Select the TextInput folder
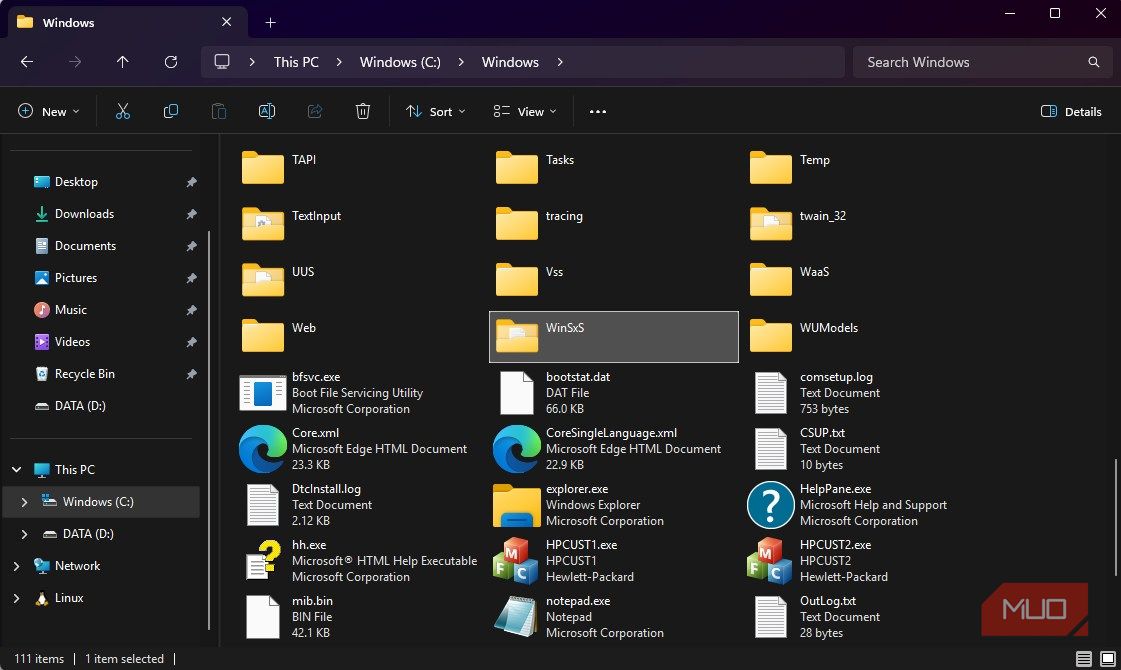Image resolution: width=1121 pixels, height=670 pixels. (x=360, y=225)
